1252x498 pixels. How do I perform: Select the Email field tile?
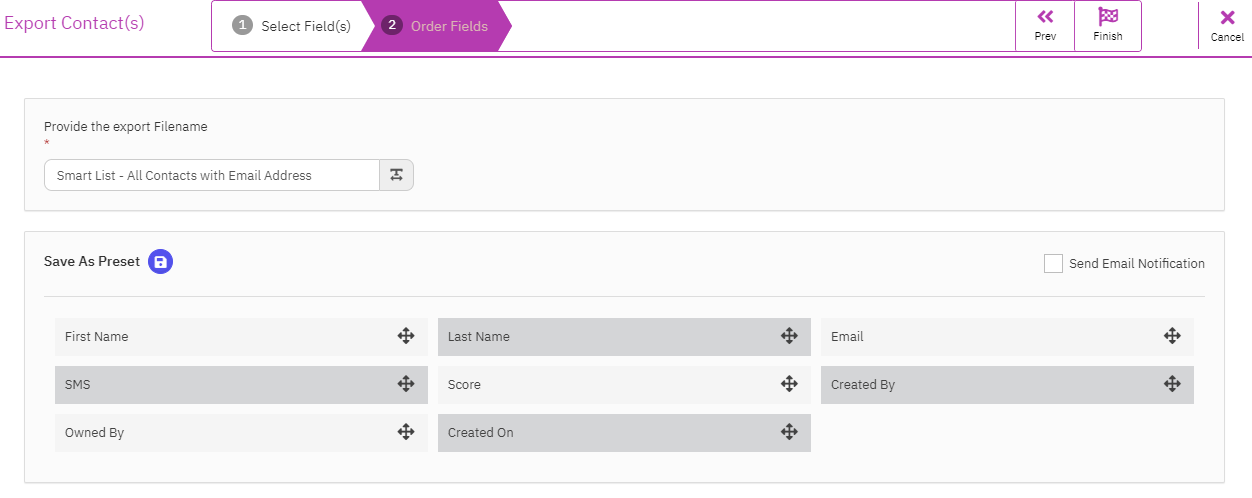[x=1007, y=337]
